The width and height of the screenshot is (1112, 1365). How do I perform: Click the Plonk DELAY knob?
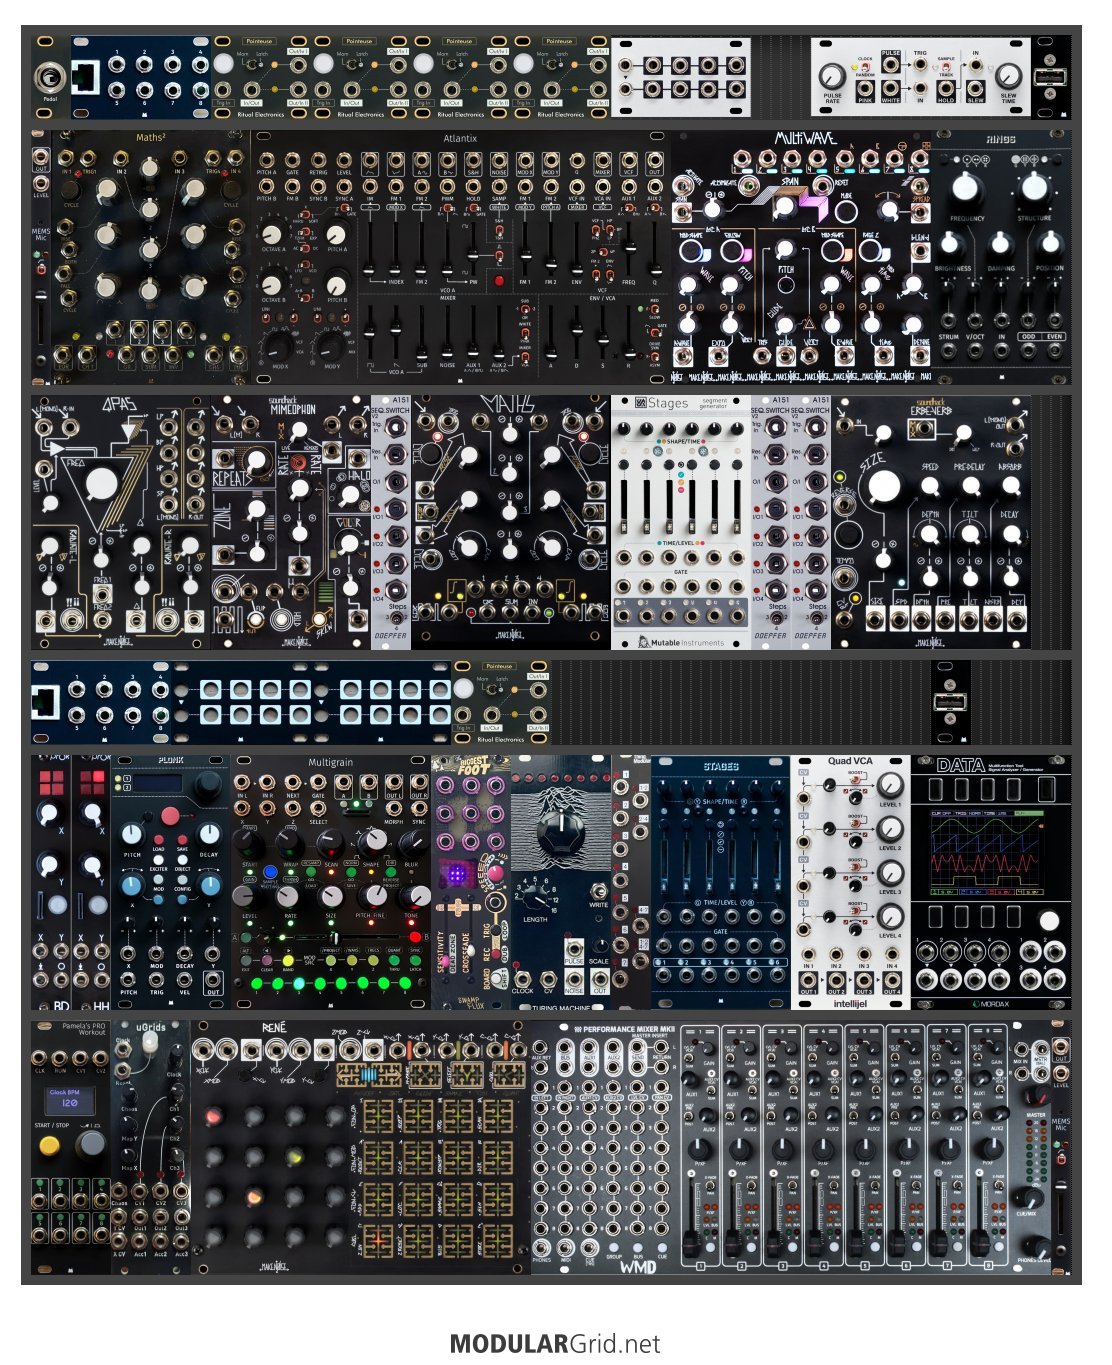(208, 834)
